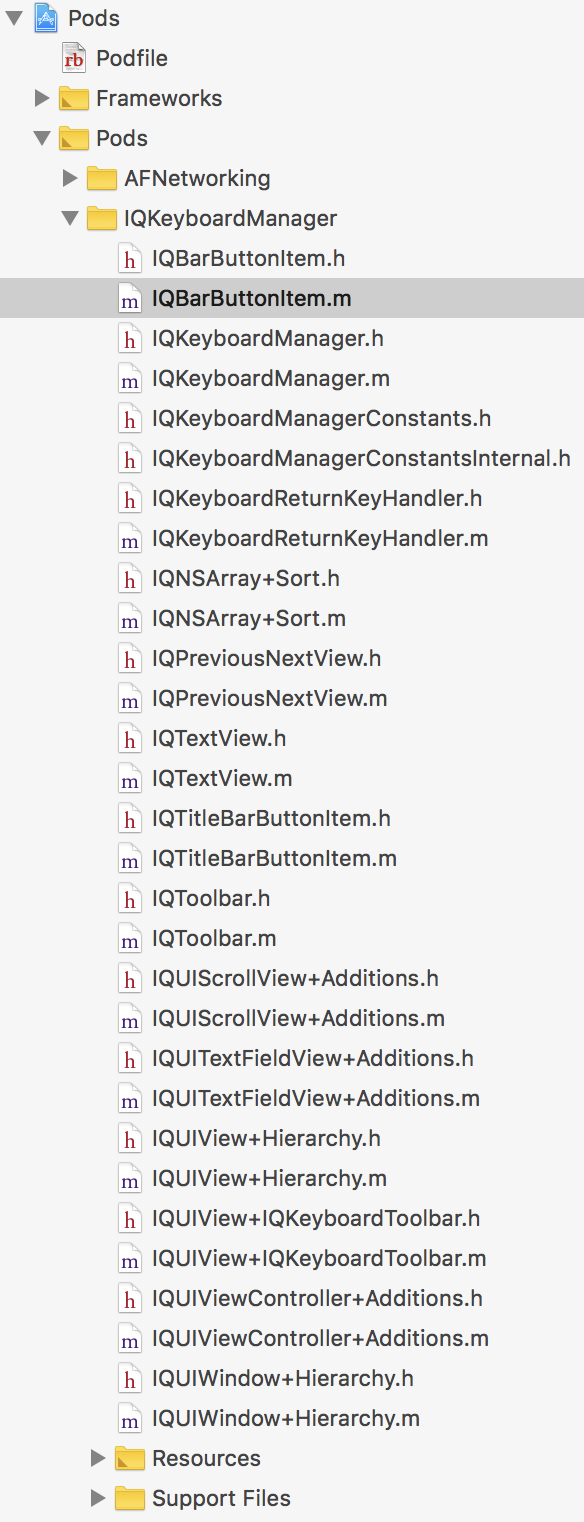Click the Frameworks folder icon
The width and height of the screenshot is (584, 1522).
tap(70, 98)
